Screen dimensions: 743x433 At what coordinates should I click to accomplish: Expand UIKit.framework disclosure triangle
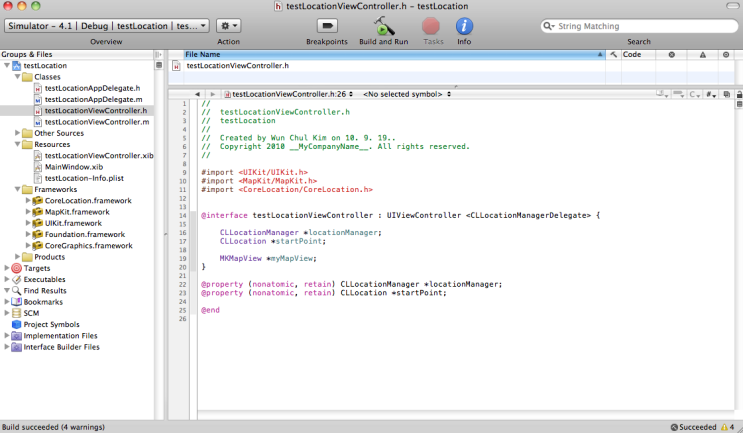[28, 223]
